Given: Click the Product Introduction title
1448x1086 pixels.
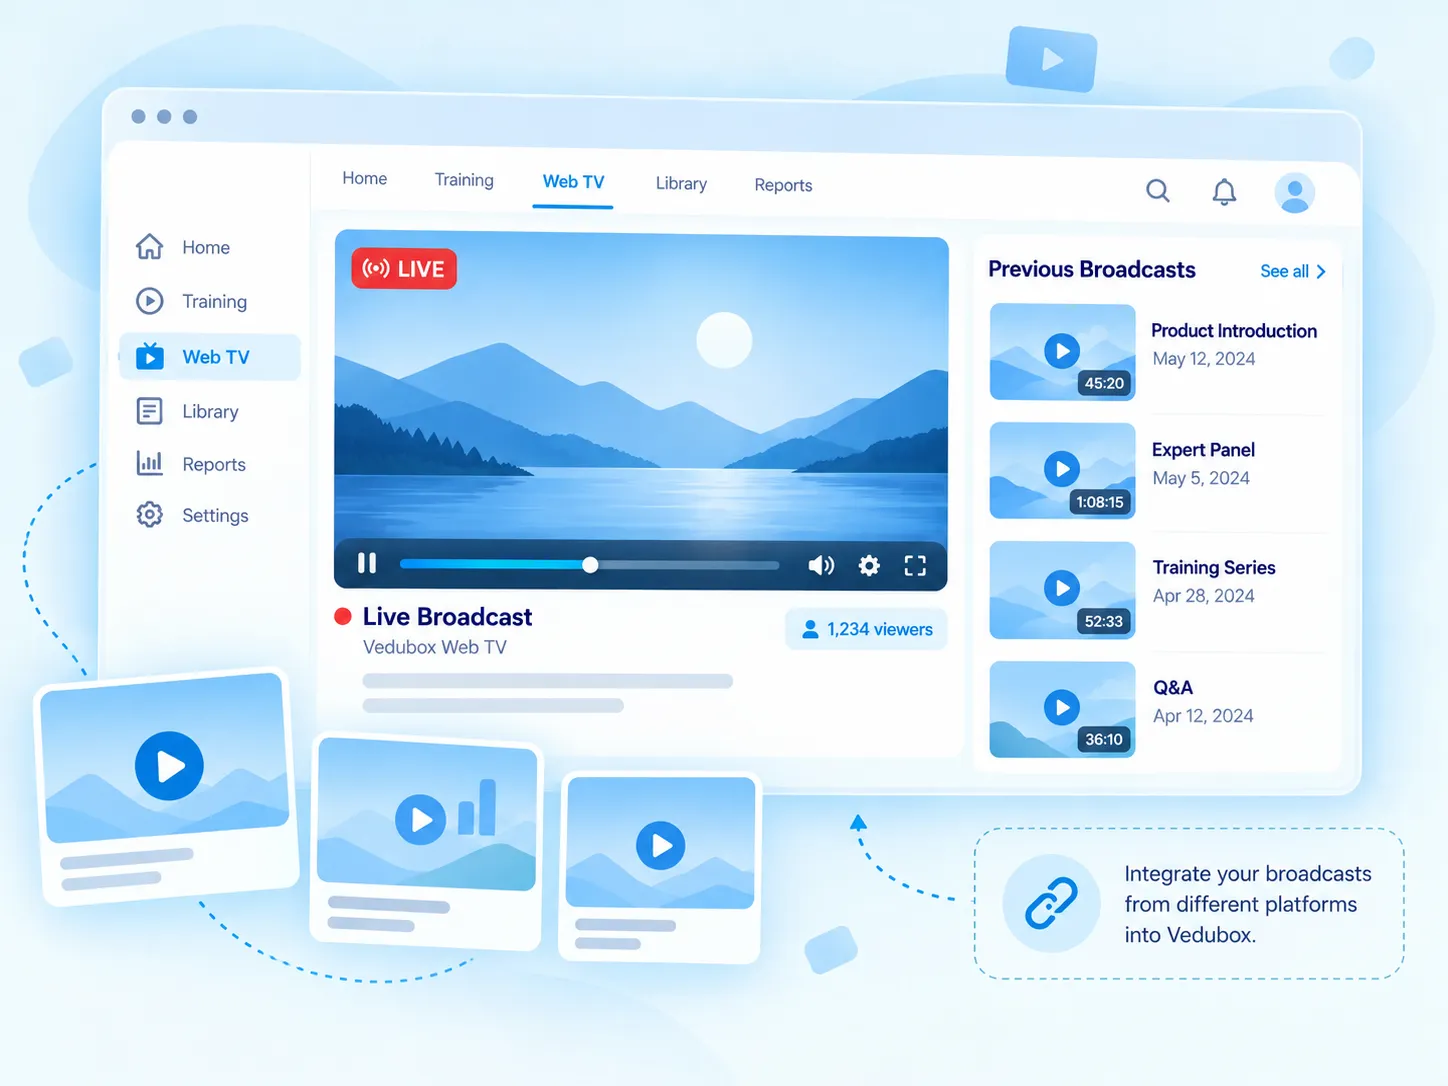Looking at the screenshot, I should [1234, 331].
